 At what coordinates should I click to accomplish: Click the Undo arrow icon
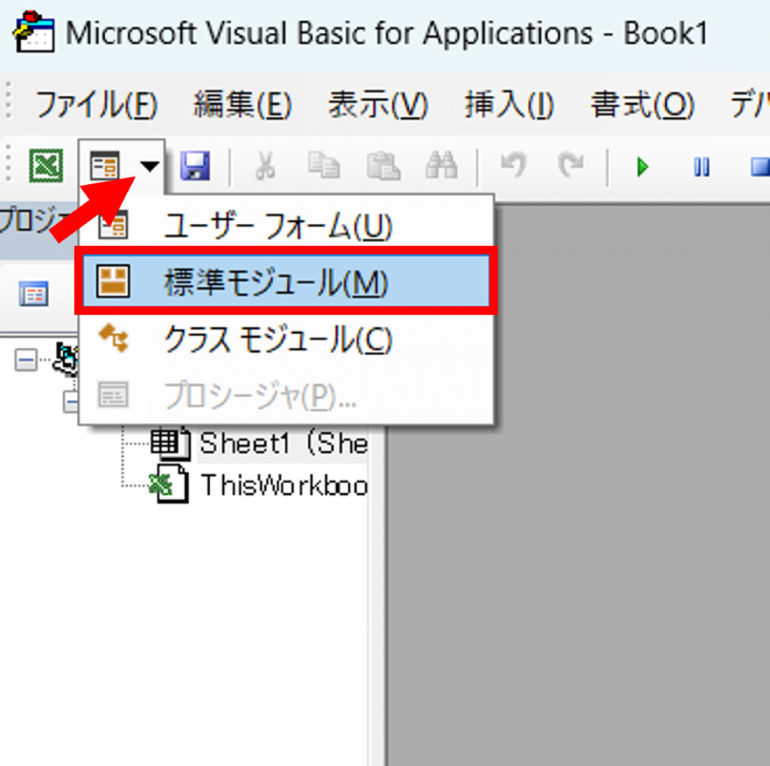(x=513, y=165)
